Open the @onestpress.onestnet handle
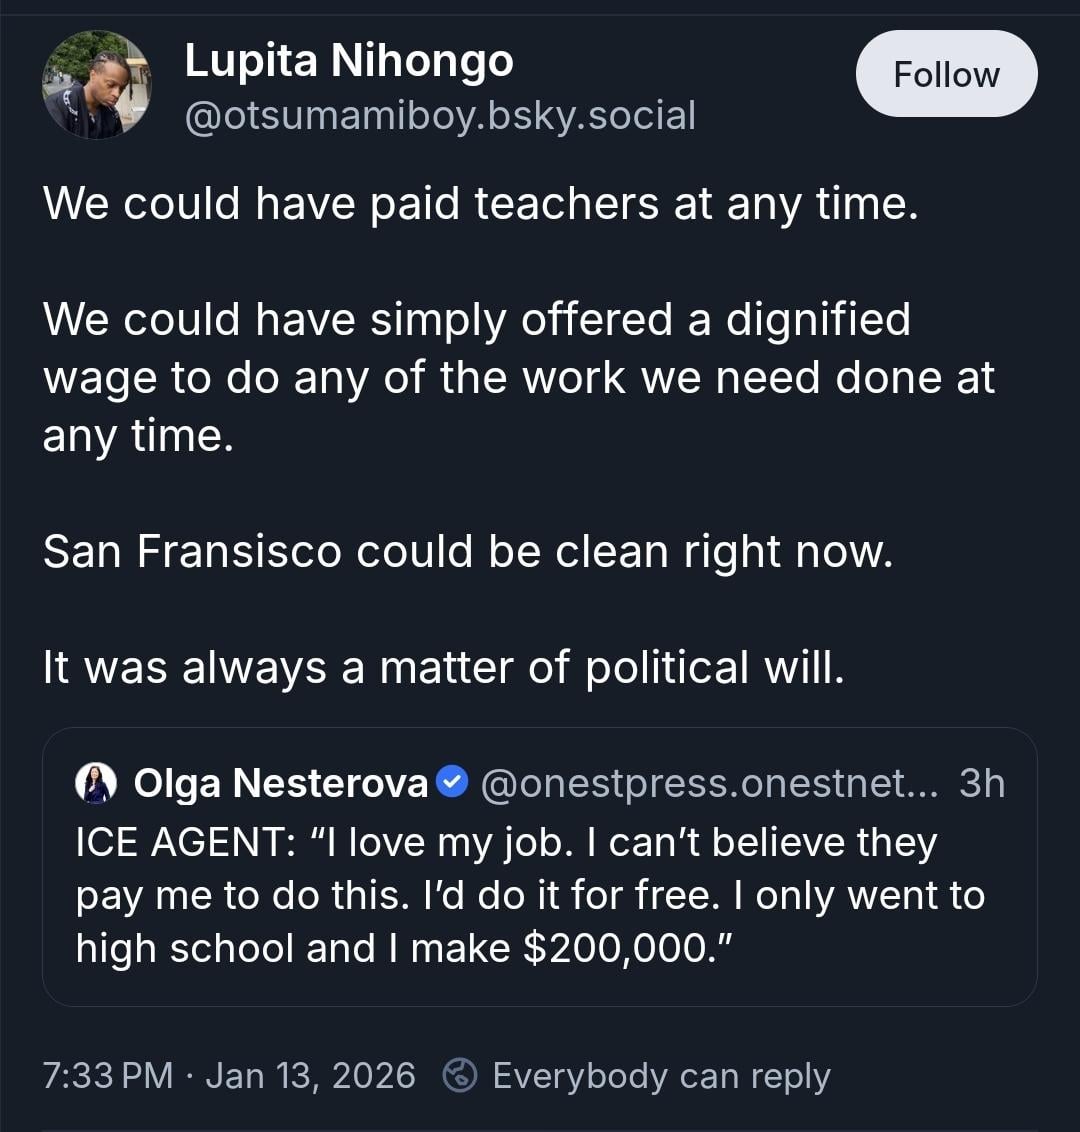This screenshot has width=1080, height=1132. [x=710, y=783]
